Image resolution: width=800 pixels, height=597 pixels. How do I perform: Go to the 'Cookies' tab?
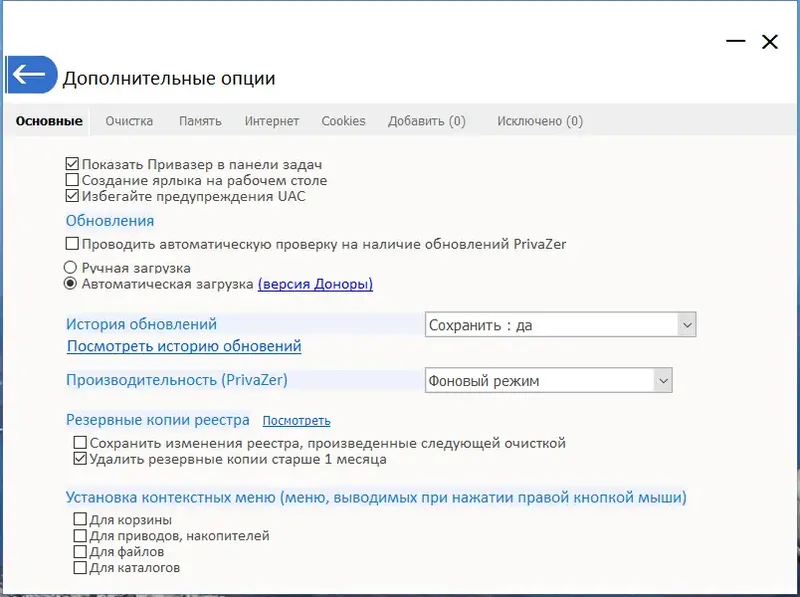pyautogui.click(x=343, y=121)
